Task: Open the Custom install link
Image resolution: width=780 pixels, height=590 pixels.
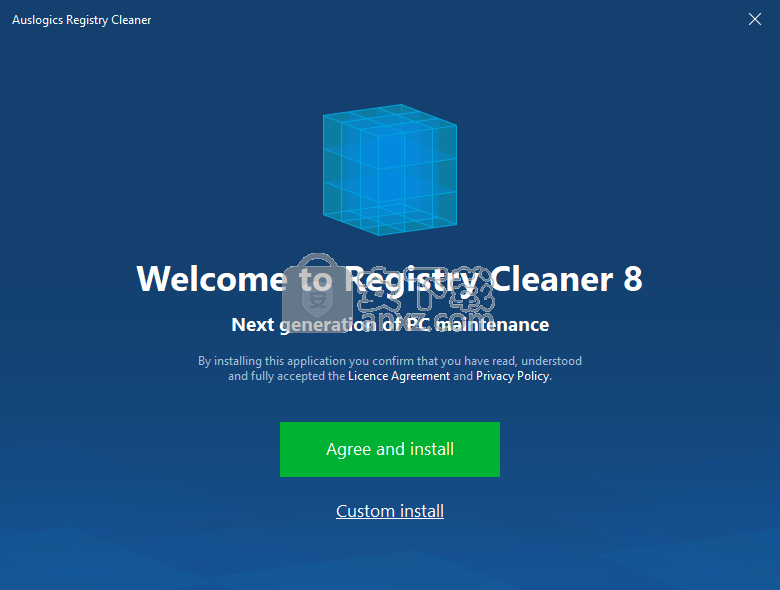Action: 390,511
